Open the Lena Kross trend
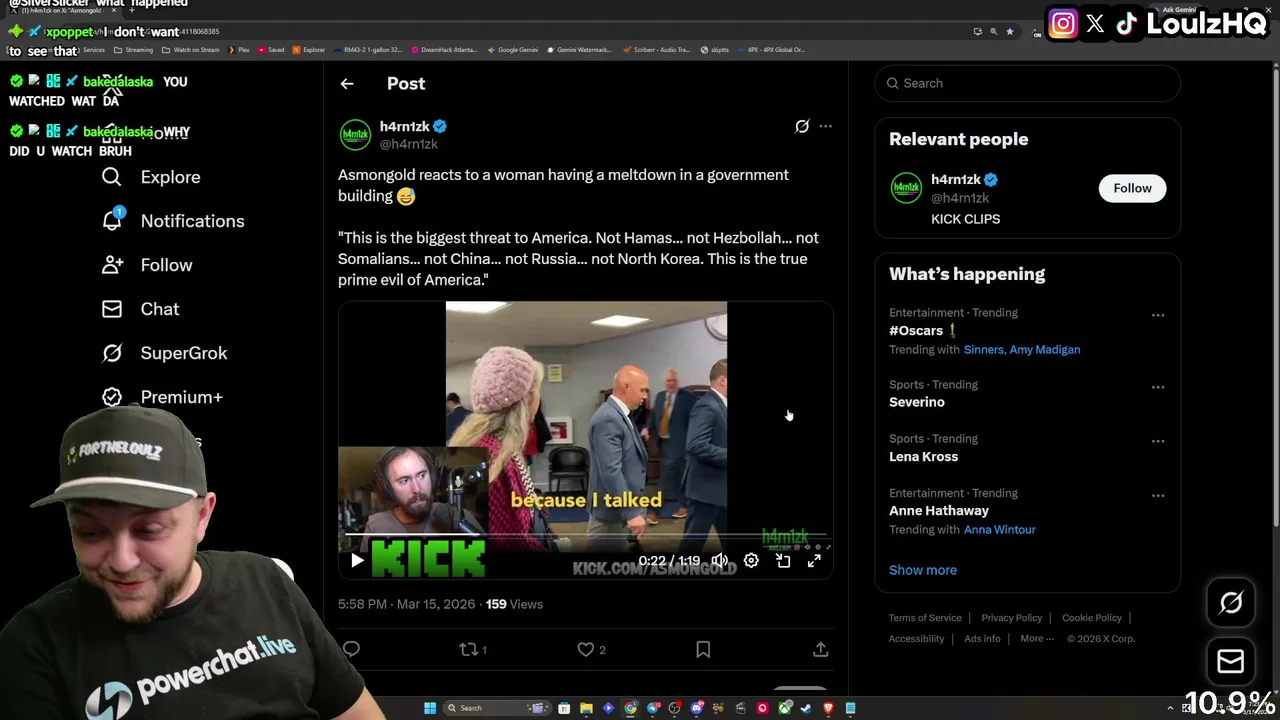This screenshot has width=1280, height=720. click(923, 456)
